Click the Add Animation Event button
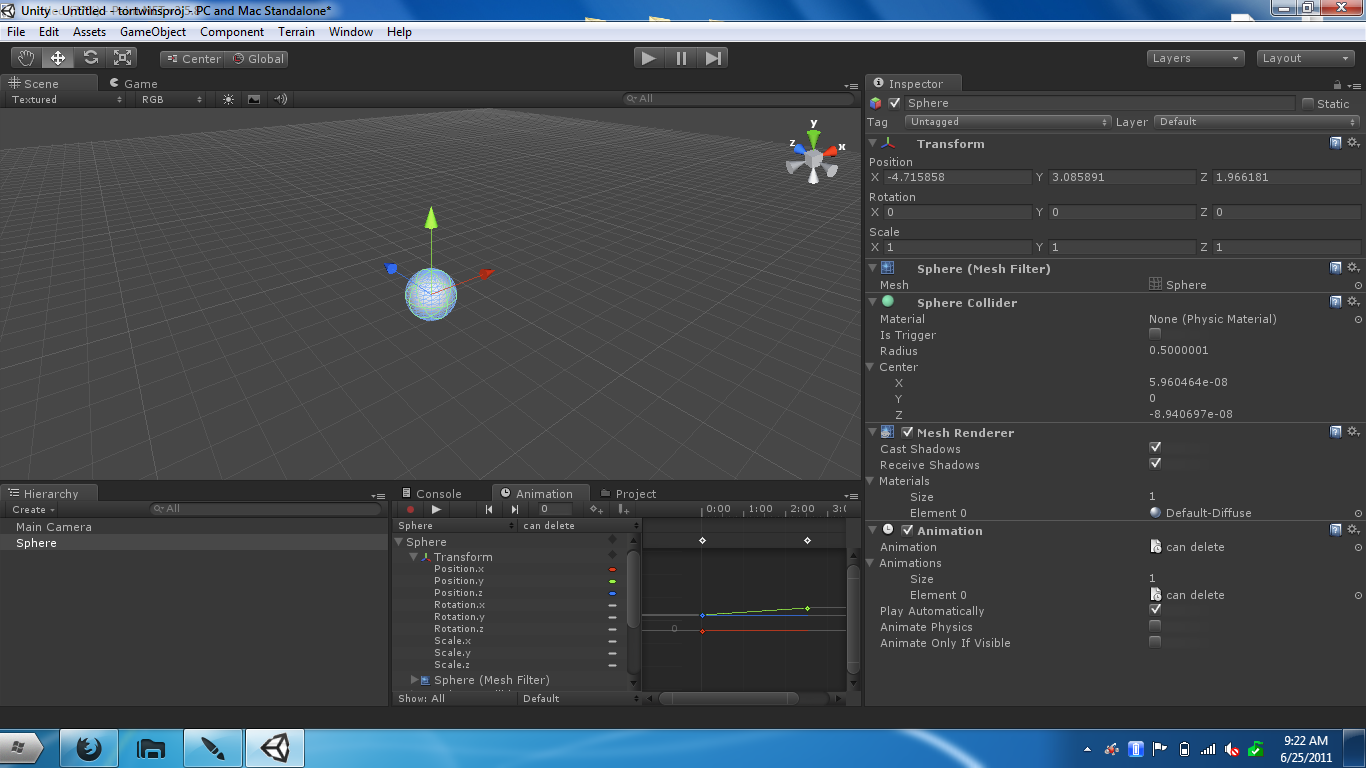 (x=623, y=509)
